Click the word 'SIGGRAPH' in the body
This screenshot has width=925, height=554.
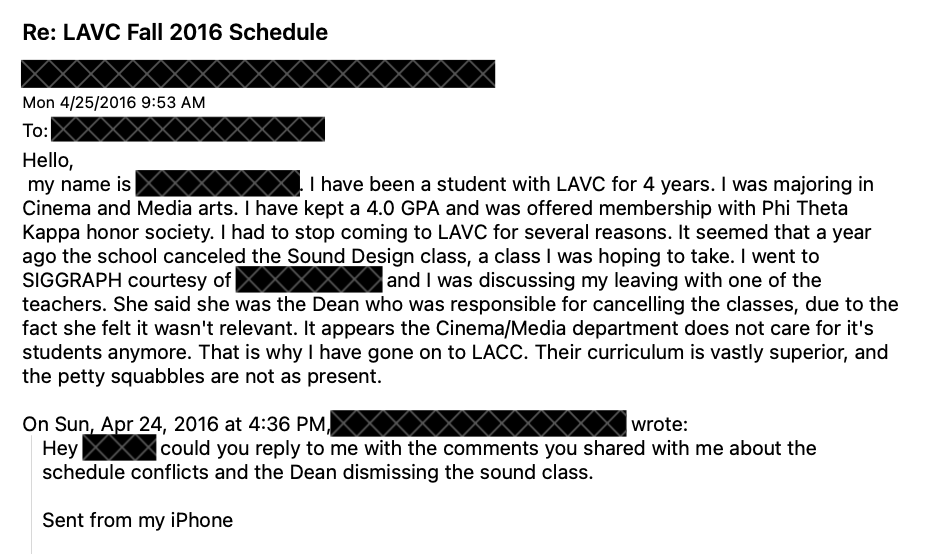click(x=70, y=281)
